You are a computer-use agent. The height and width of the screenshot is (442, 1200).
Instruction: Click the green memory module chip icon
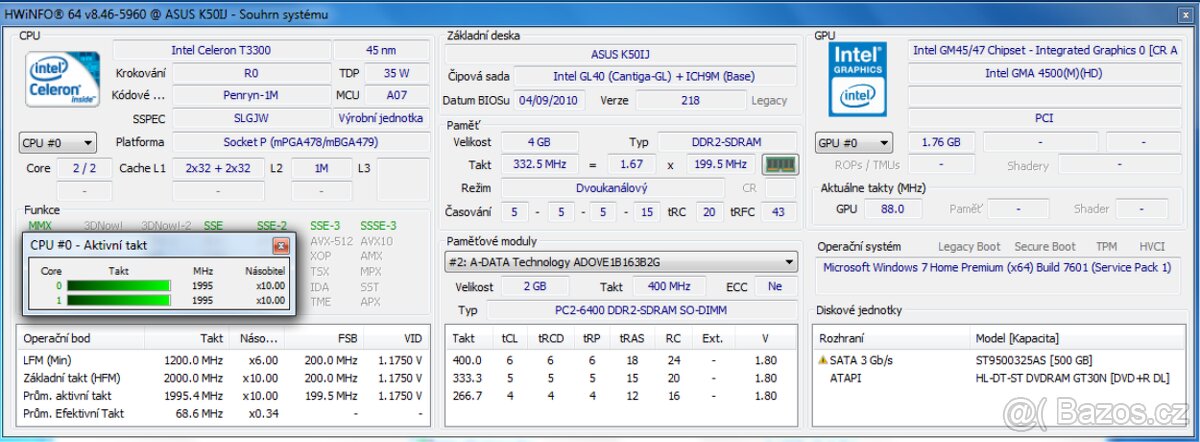[x=780, y=164]
